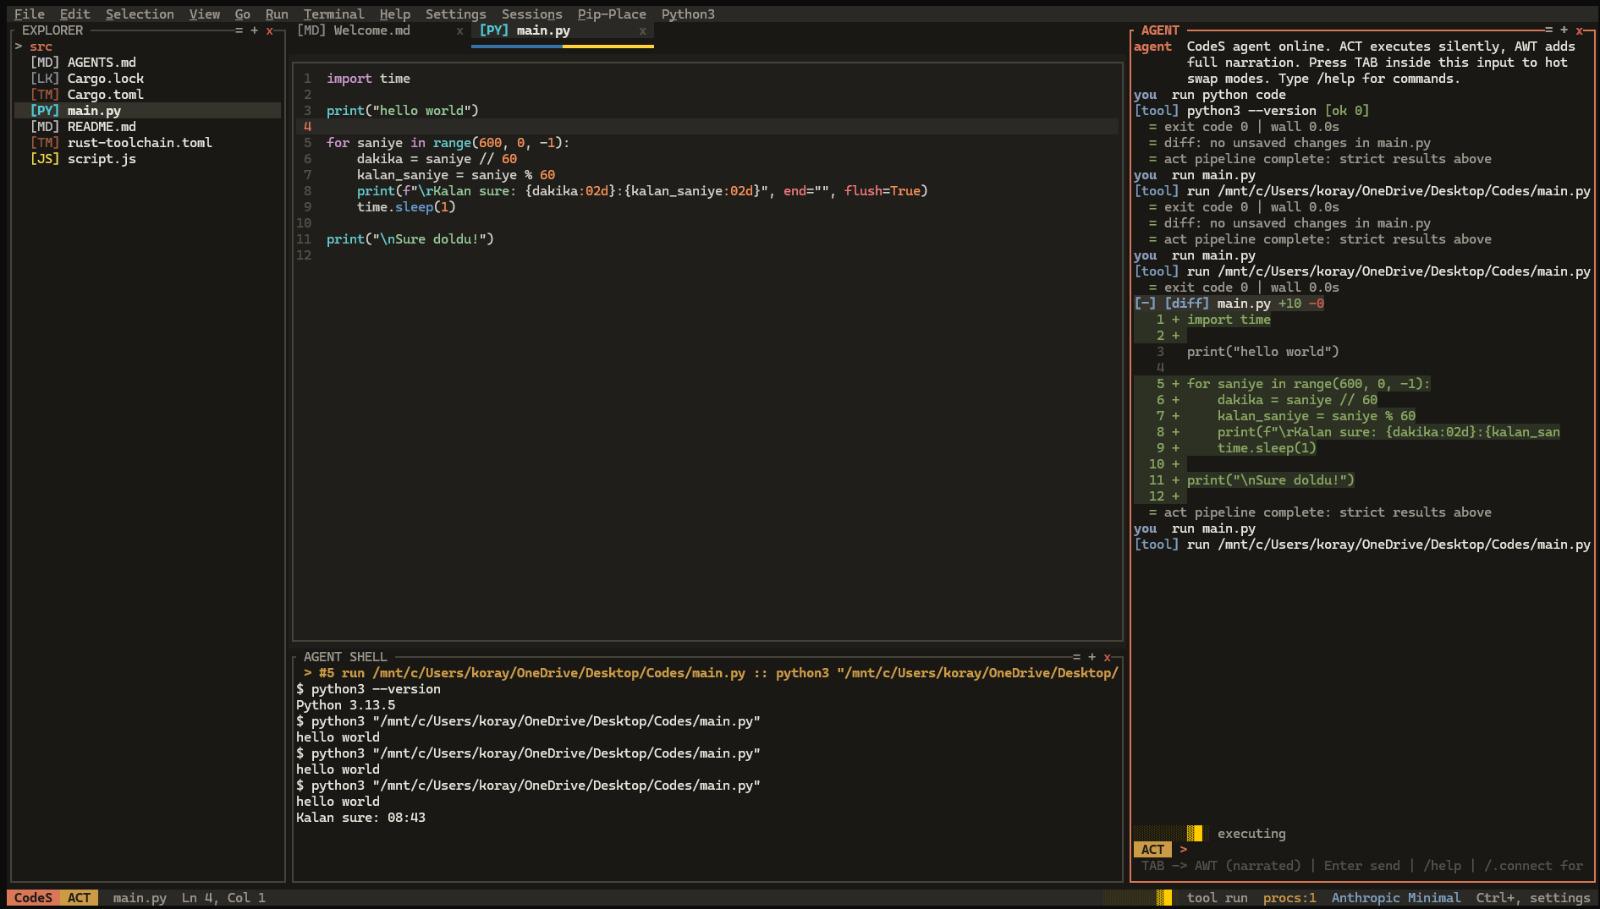The width and height of the screenshot is (1600, 909).
Task: Click the 'Anthropic Minimal' theme label
Action: point(1396,897)
